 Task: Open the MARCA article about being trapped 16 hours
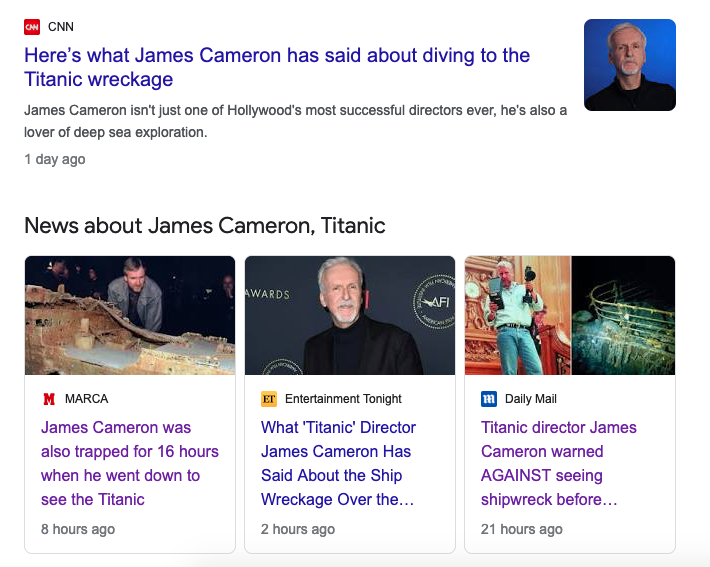(130, 463)
